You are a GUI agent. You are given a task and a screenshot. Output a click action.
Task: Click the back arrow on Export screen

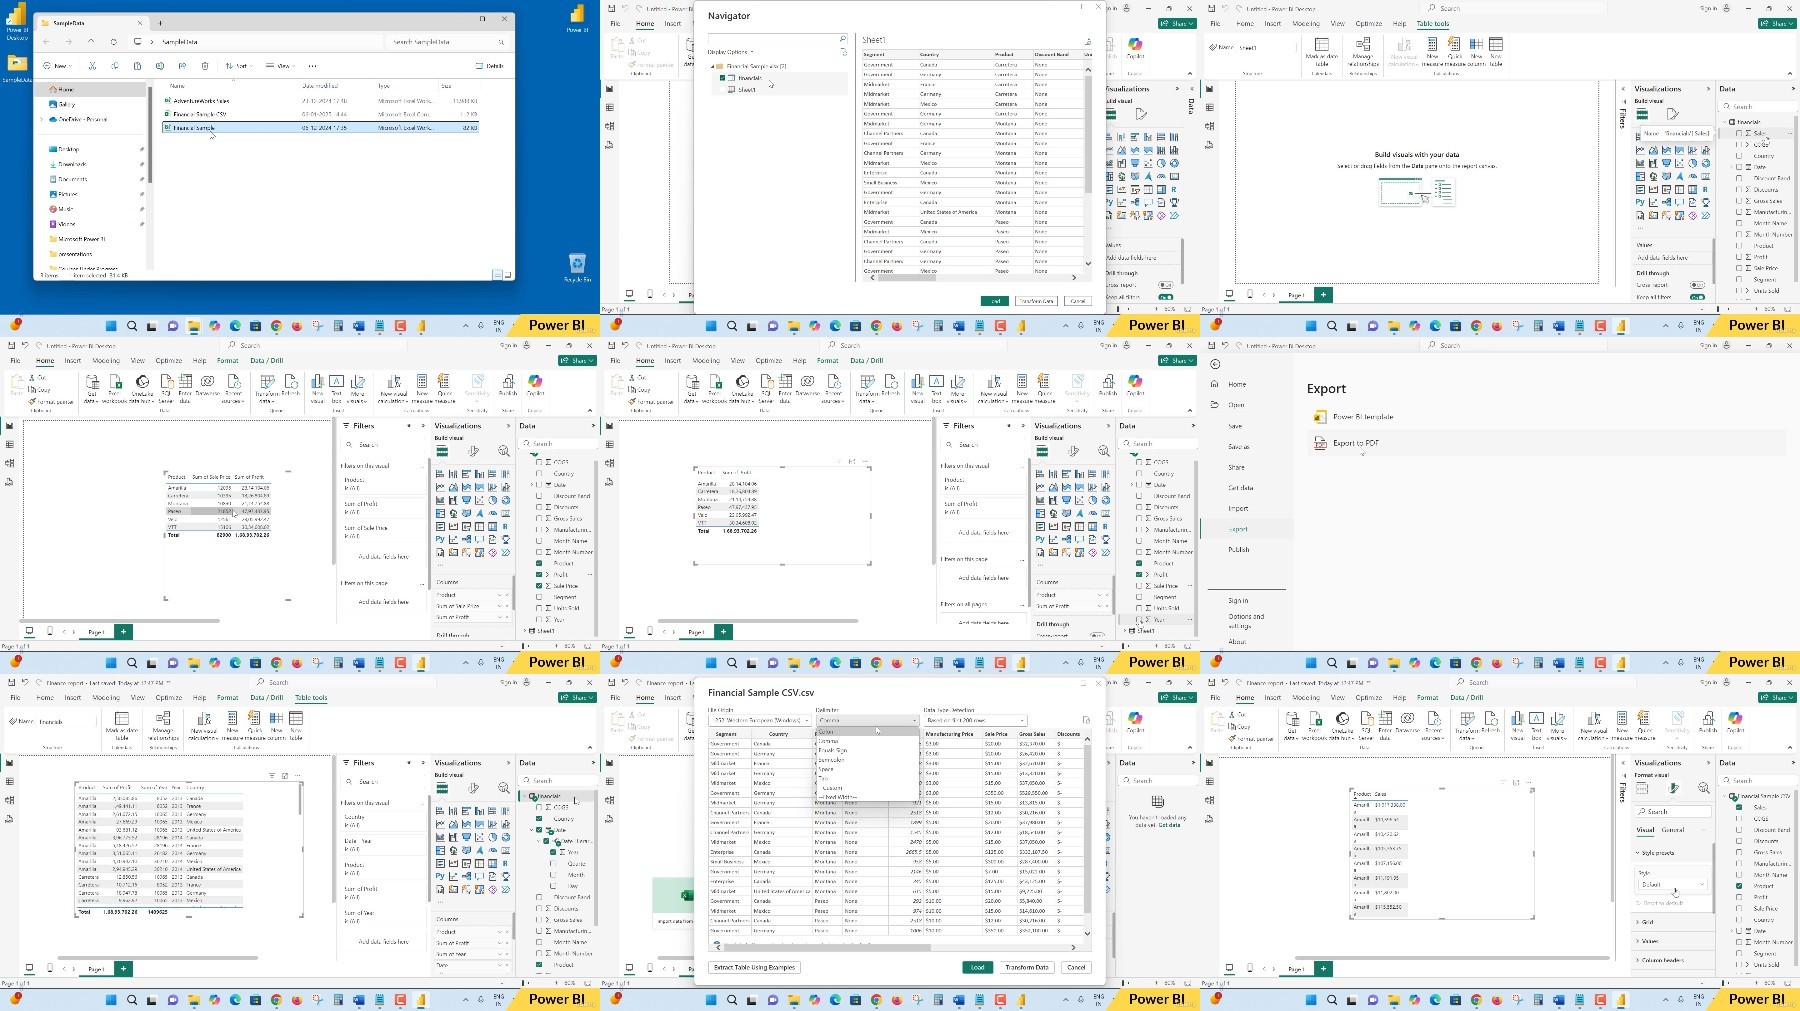tap(1215, 364)
